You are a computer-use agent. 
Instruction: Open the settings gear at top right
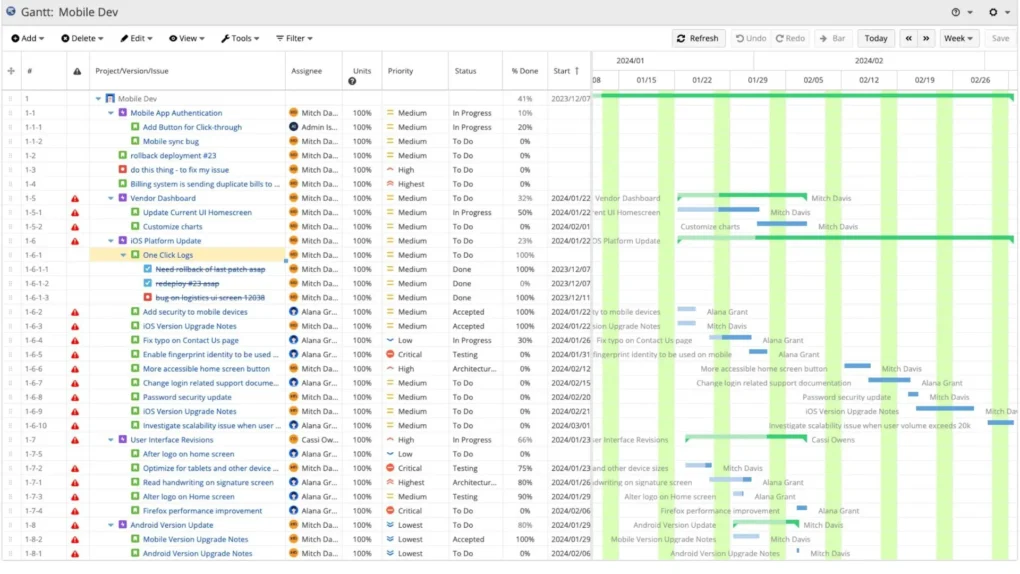pyautogui.click(x=992, y=12)
